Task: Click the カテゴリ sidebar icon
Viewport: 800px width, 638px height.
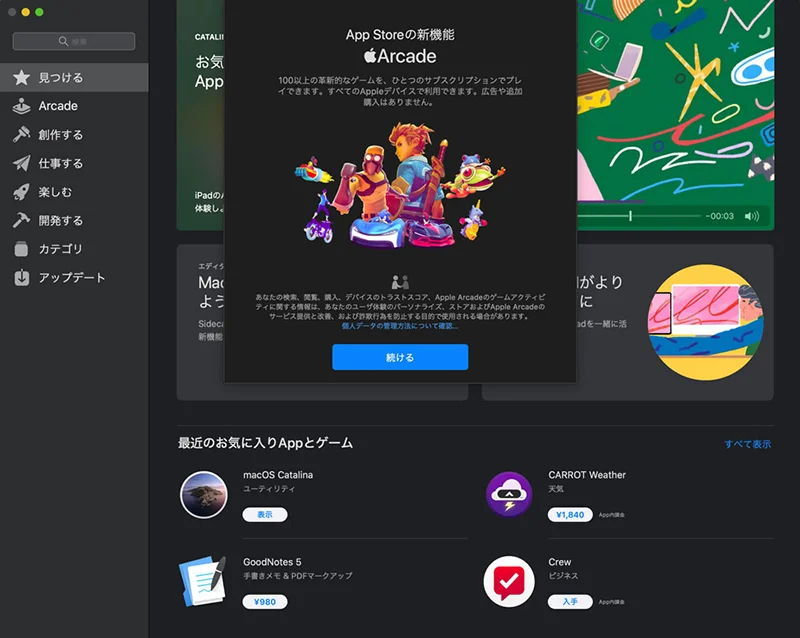Action: pyautogui.click(x=21, y=249)
